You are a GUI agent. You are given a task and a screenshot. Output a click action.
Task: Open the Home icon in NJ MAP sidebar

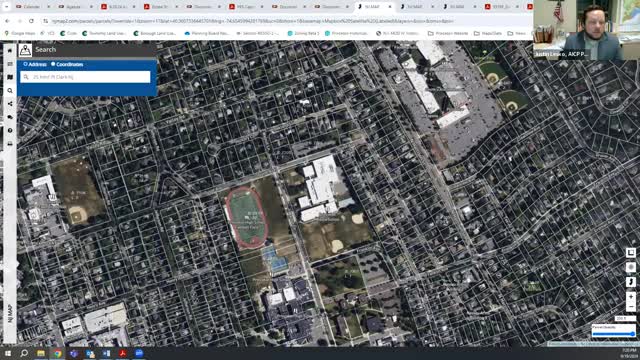pos(10,50)
